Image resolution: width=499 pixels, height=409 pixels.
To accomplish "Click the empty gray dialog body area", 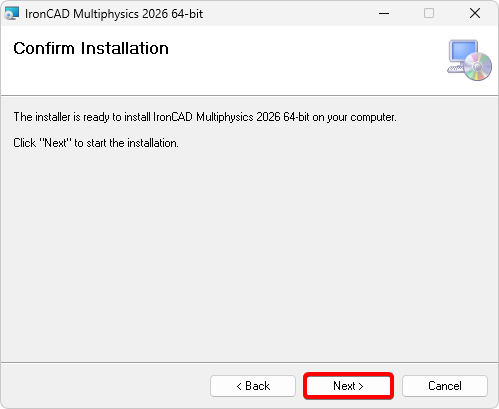I will click(x=249, y=253).
